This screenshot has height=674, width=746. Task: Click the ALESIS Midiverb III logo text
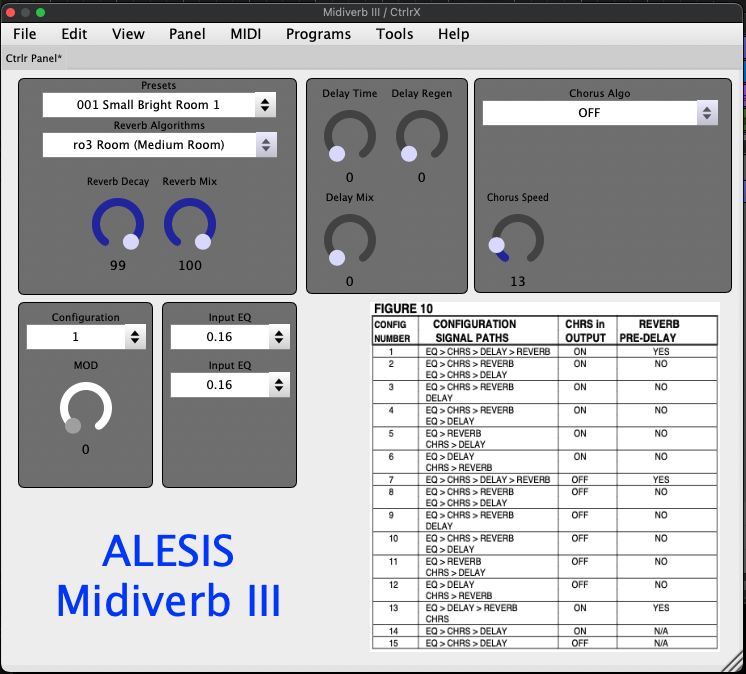(168, 576)
